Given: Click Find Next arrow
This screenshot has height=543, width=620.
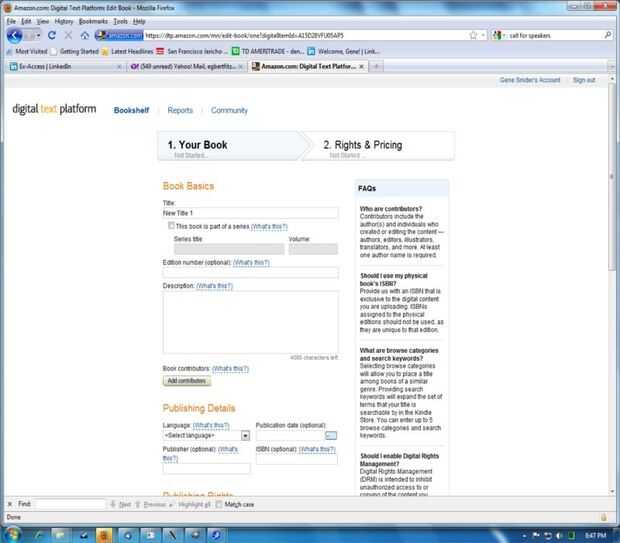Looking at the screenshot, I should 121,505.
